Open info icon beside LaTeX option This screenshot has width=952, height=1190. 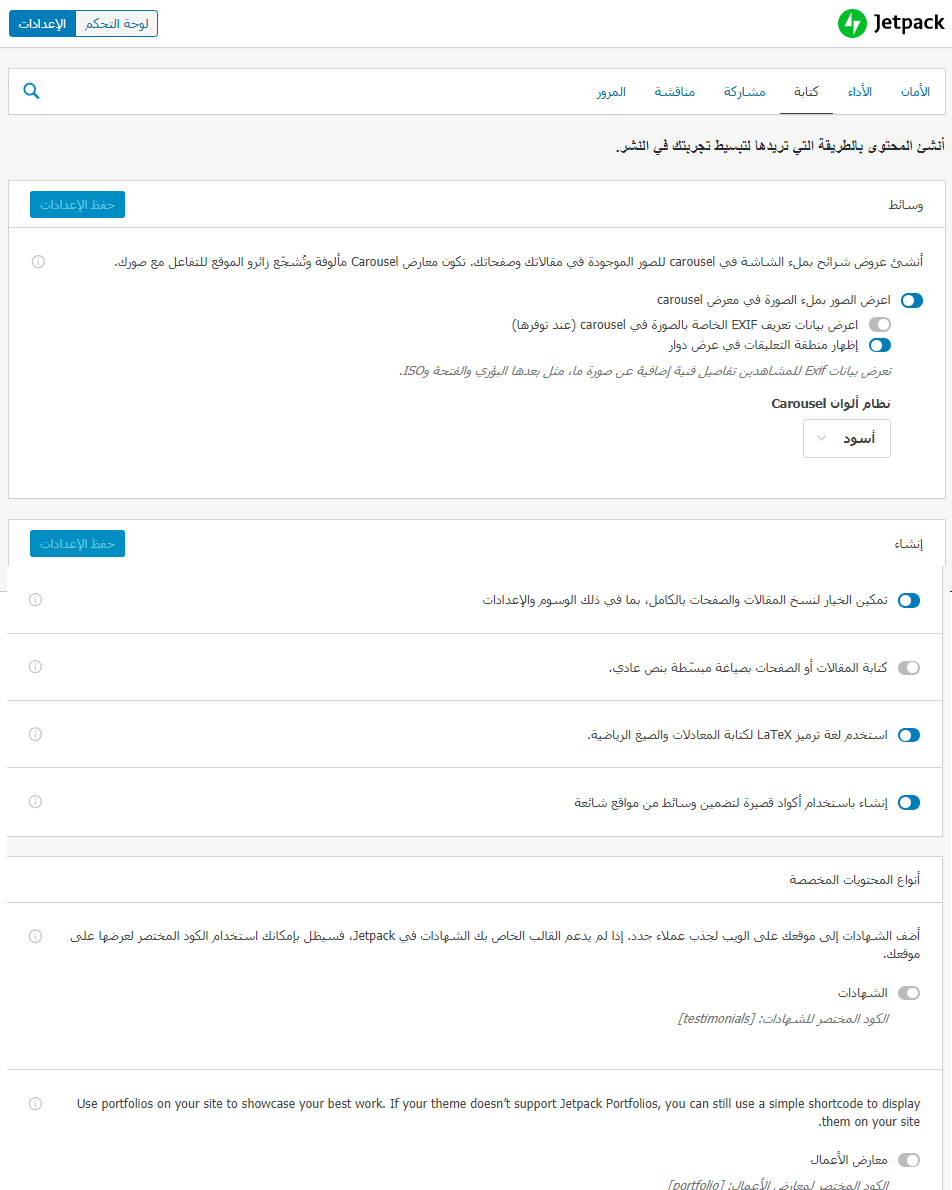(35, 734)
